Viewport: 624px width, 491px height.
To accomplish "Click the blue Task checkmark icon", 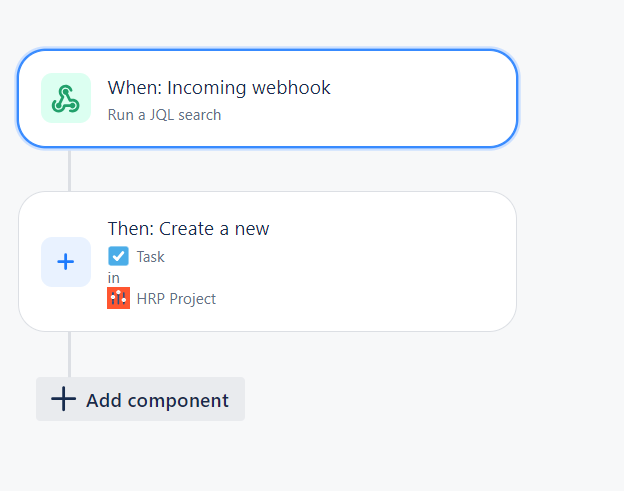I will click(118, 256).
